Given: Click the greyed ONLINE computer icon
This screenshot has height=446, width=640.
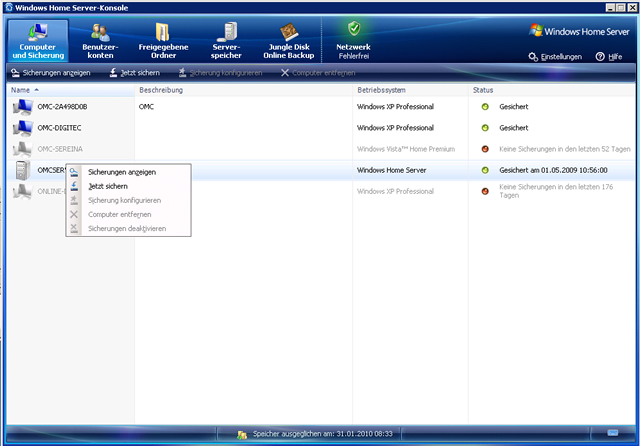Looking at the screenshot, I should [x=22, y=191].
